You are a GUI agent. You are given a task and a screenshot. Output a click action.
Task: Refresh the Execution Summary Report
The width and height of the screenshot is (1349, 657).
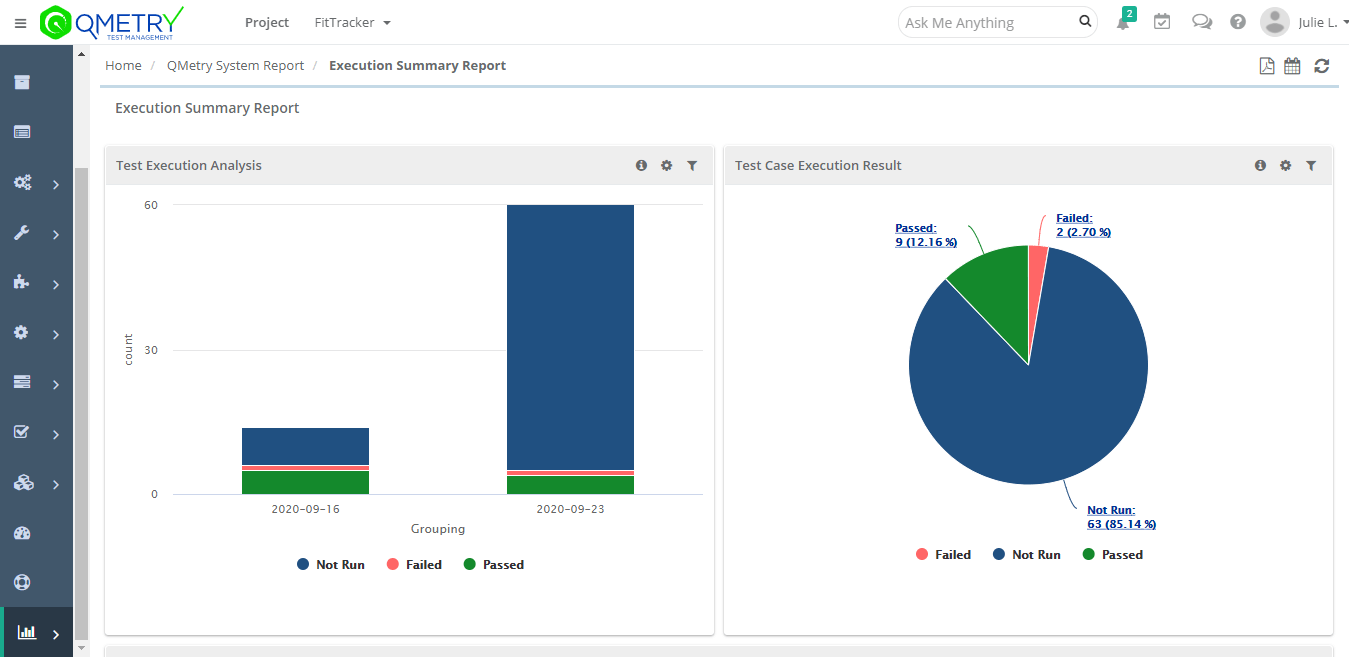pyautogui.click(x=1320, y=65)
